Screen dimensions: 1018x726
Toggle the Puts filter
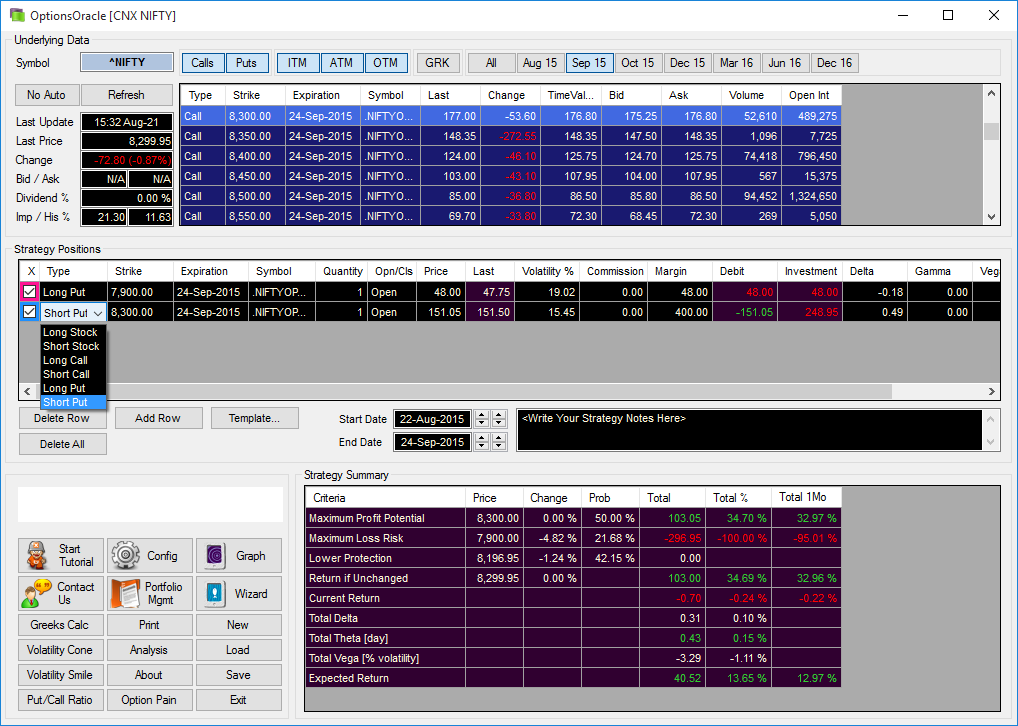coord(247,63)
